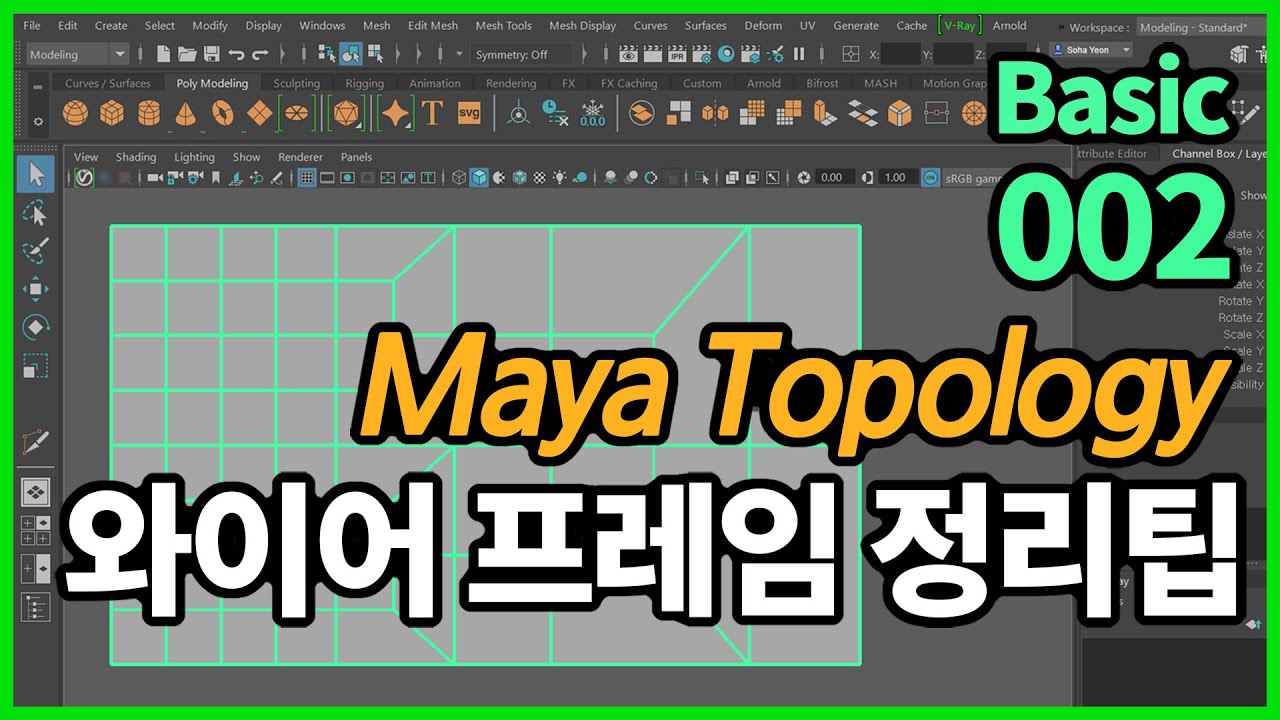Toggle the viewport grid button
This screenshot has height=720, width=1280.
coord(308,178)
